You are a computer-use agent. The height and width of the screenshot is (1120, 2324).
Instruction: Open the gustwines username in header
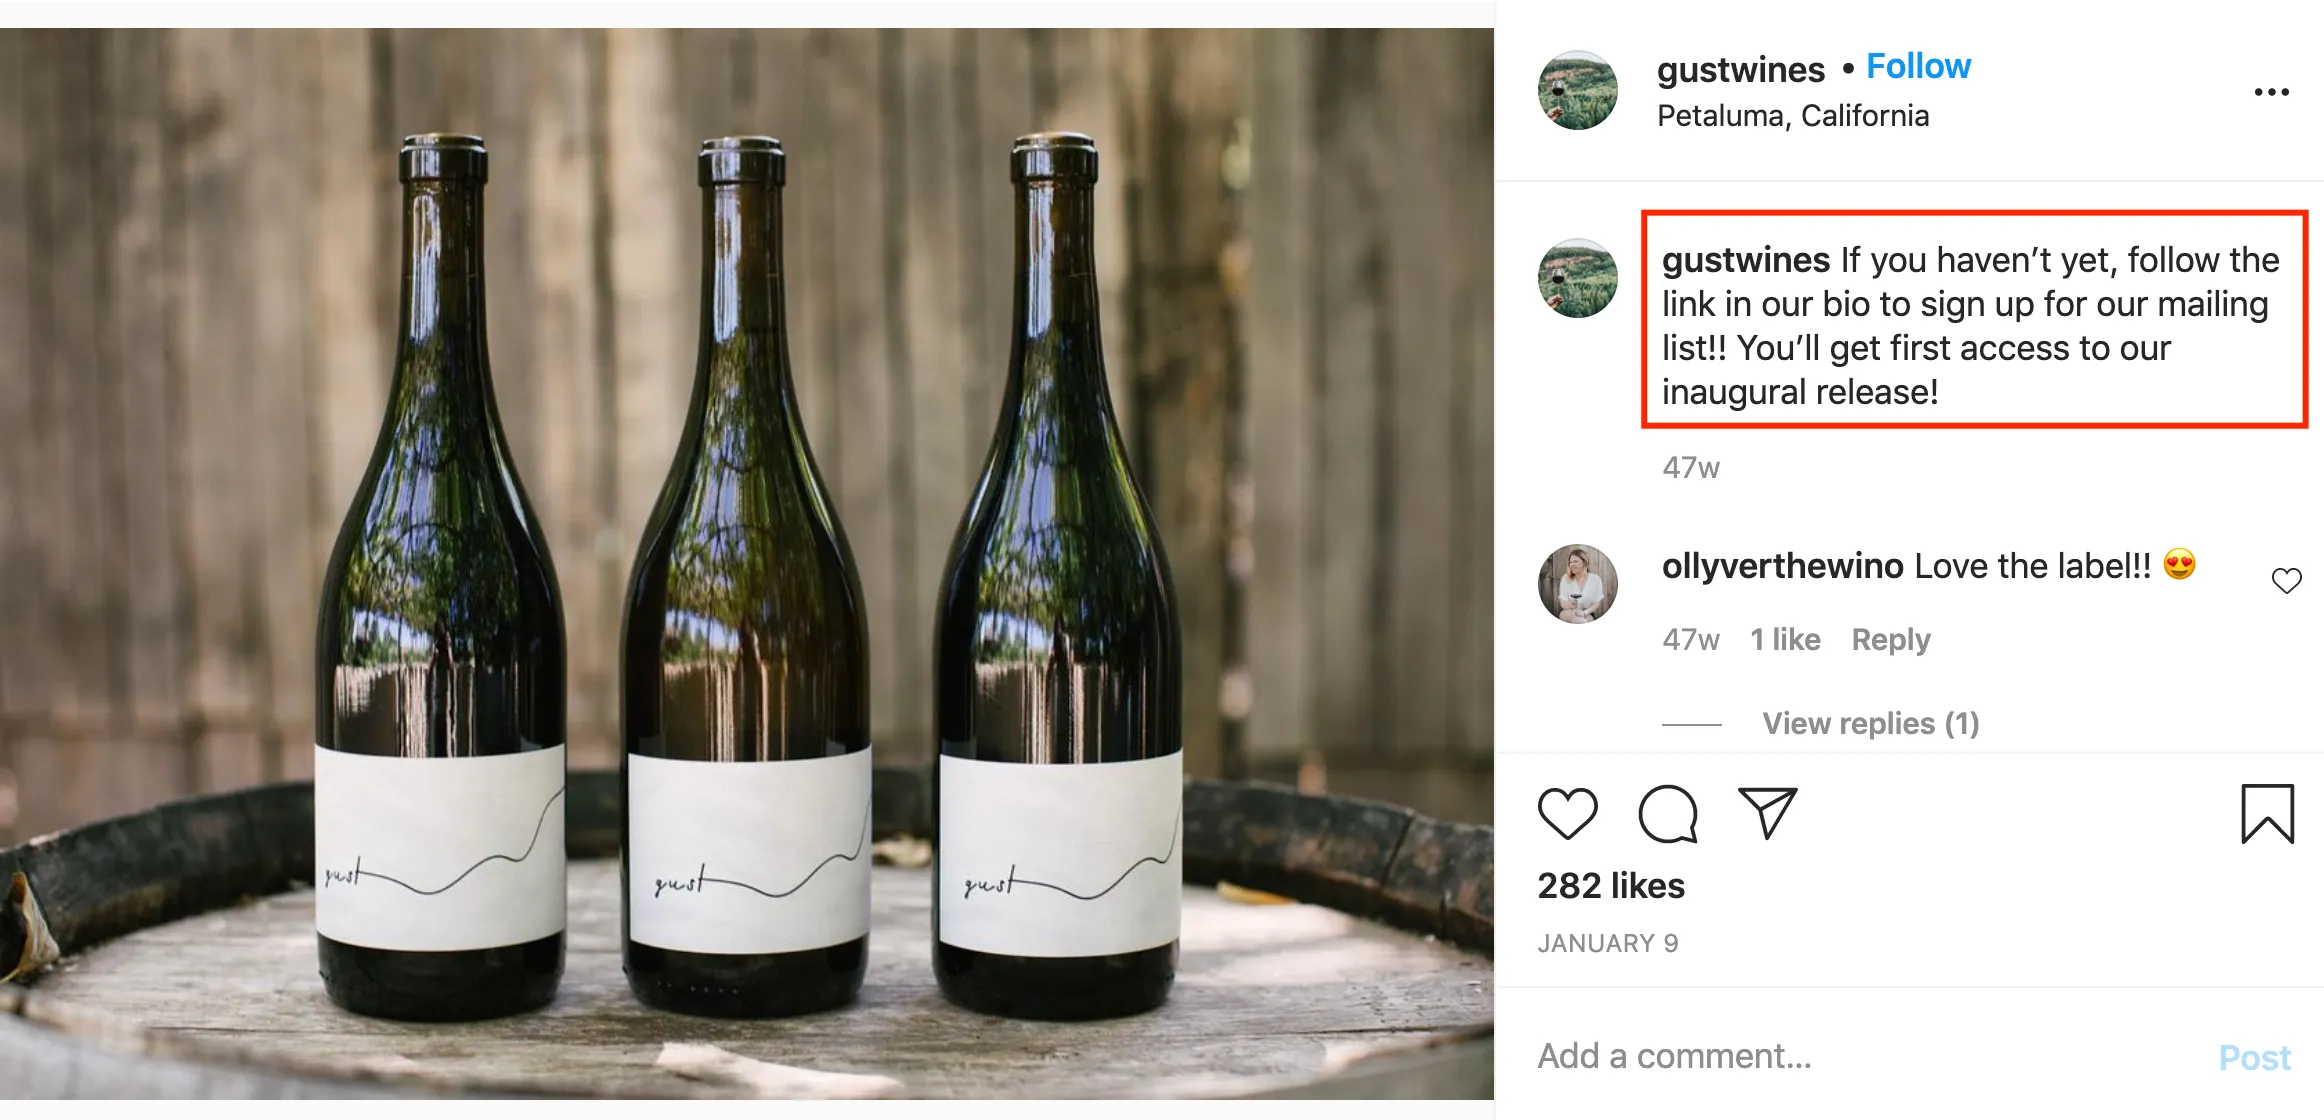pyautogui.click(x=1740, y=69)
